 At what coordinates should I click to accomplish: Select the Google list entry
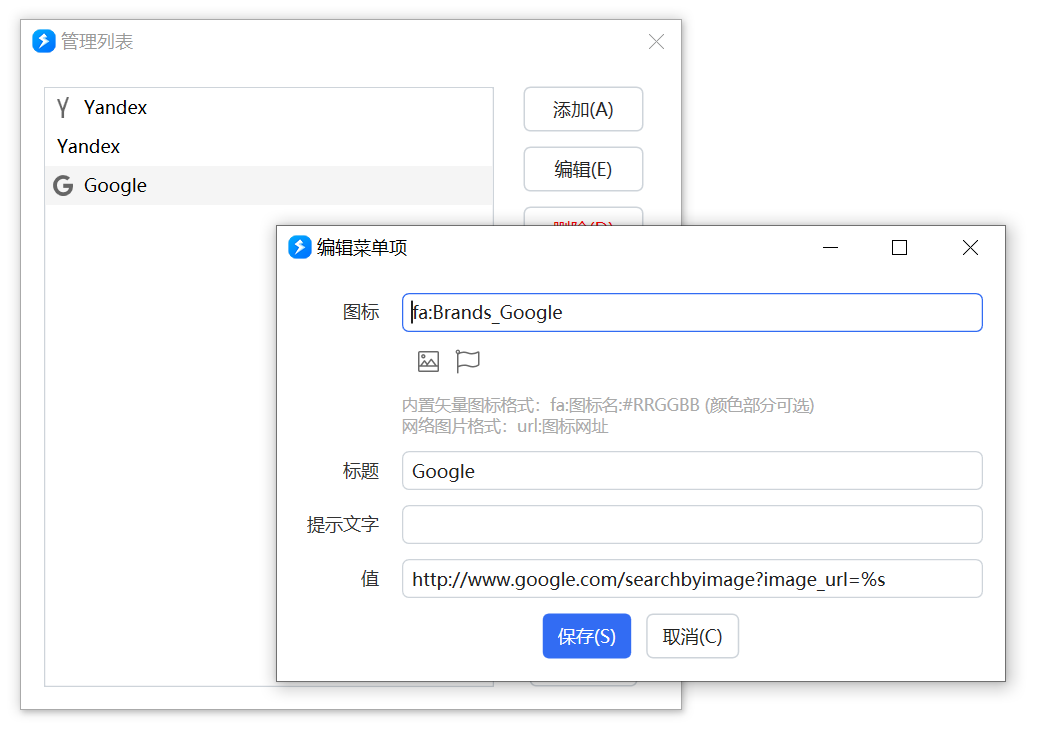(270, 185)
